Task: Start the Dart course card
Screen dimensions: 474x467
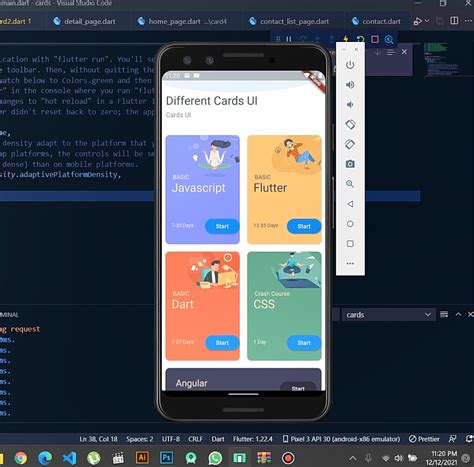Action: pyautogui.click(x=222, y=343)
